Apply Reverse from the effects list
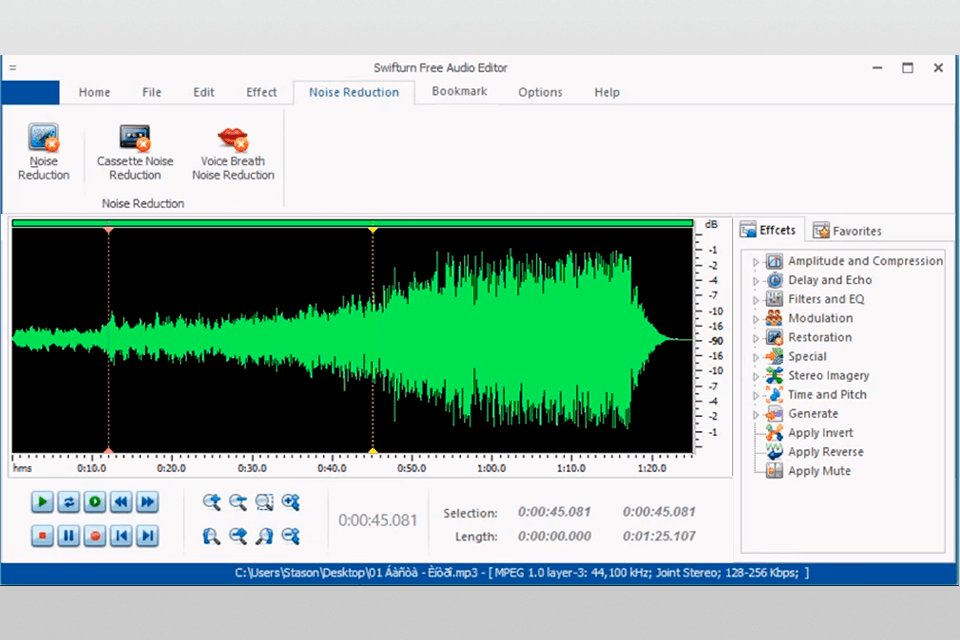 (825, 452)
